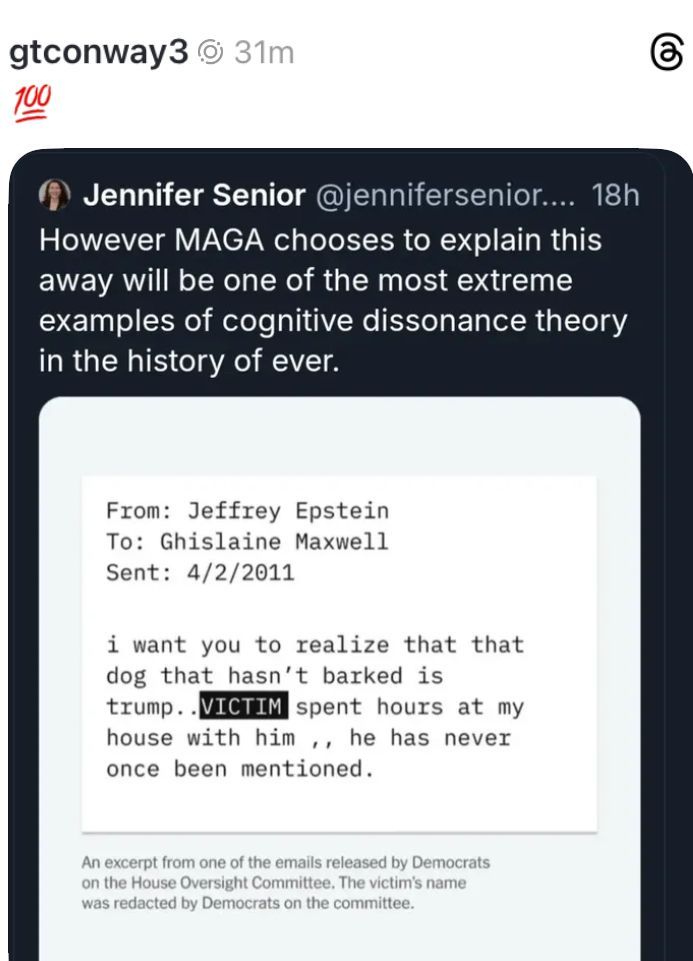The height and width of the screenshot is (961, 693).
Task: Click the @jennifersenior handle
Action: (445, 195)
